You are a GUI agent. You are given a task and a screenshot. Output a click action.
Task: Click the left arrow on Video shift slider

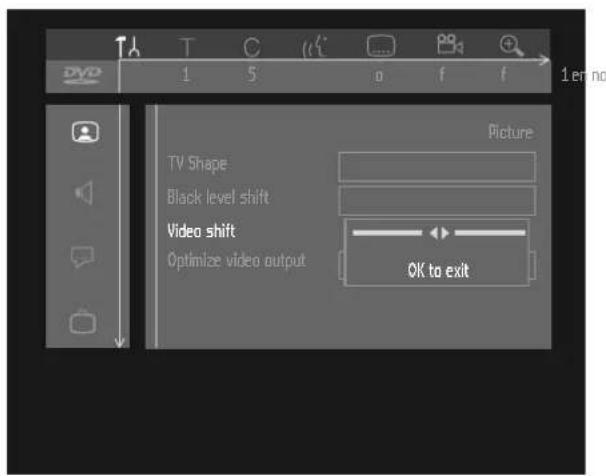[x=434, y=233]
